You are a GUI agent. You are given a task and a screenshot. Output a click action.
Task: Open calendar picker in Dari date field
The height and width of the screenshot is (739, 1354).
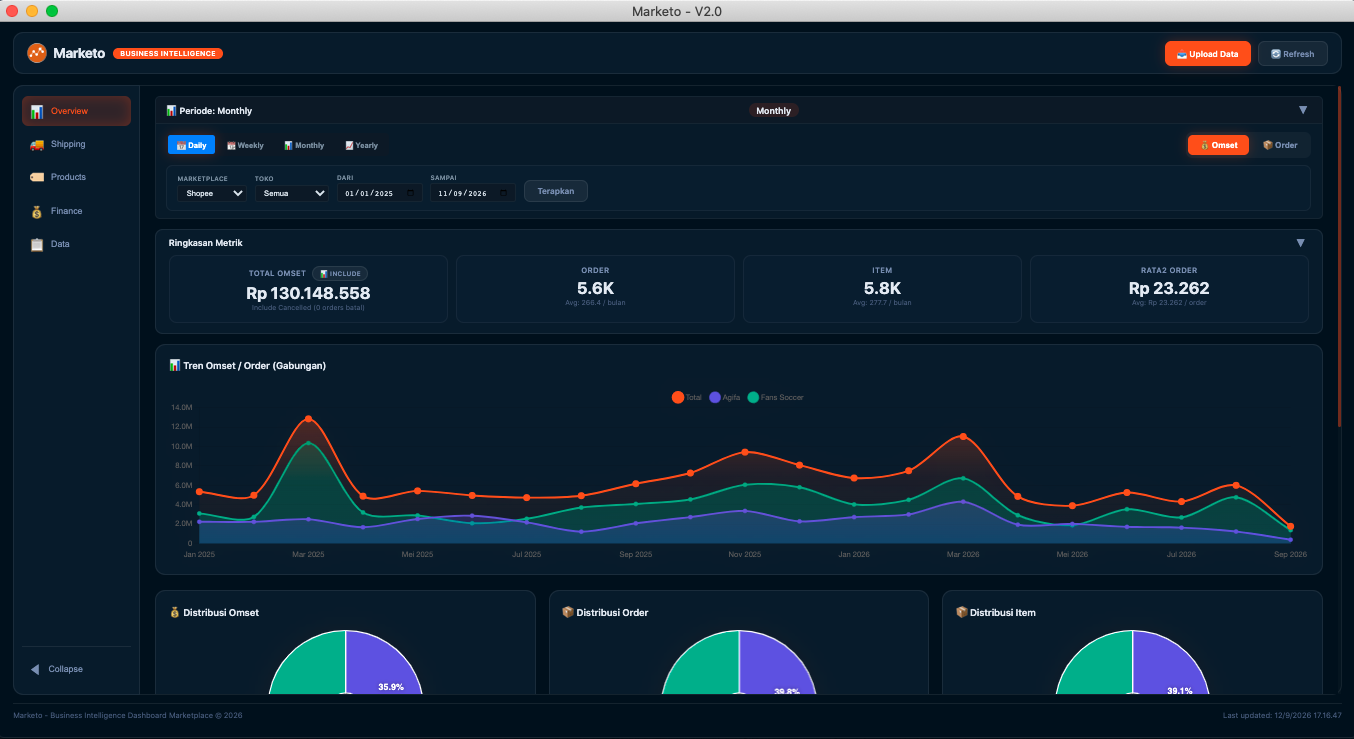coord(410,193)
